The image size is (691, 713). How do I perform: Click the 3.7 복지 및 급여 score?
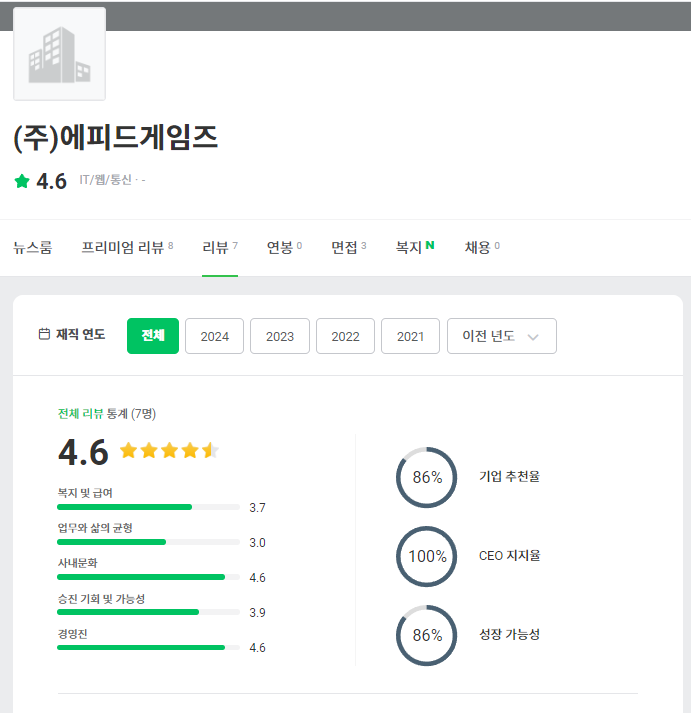coord(257,508)
